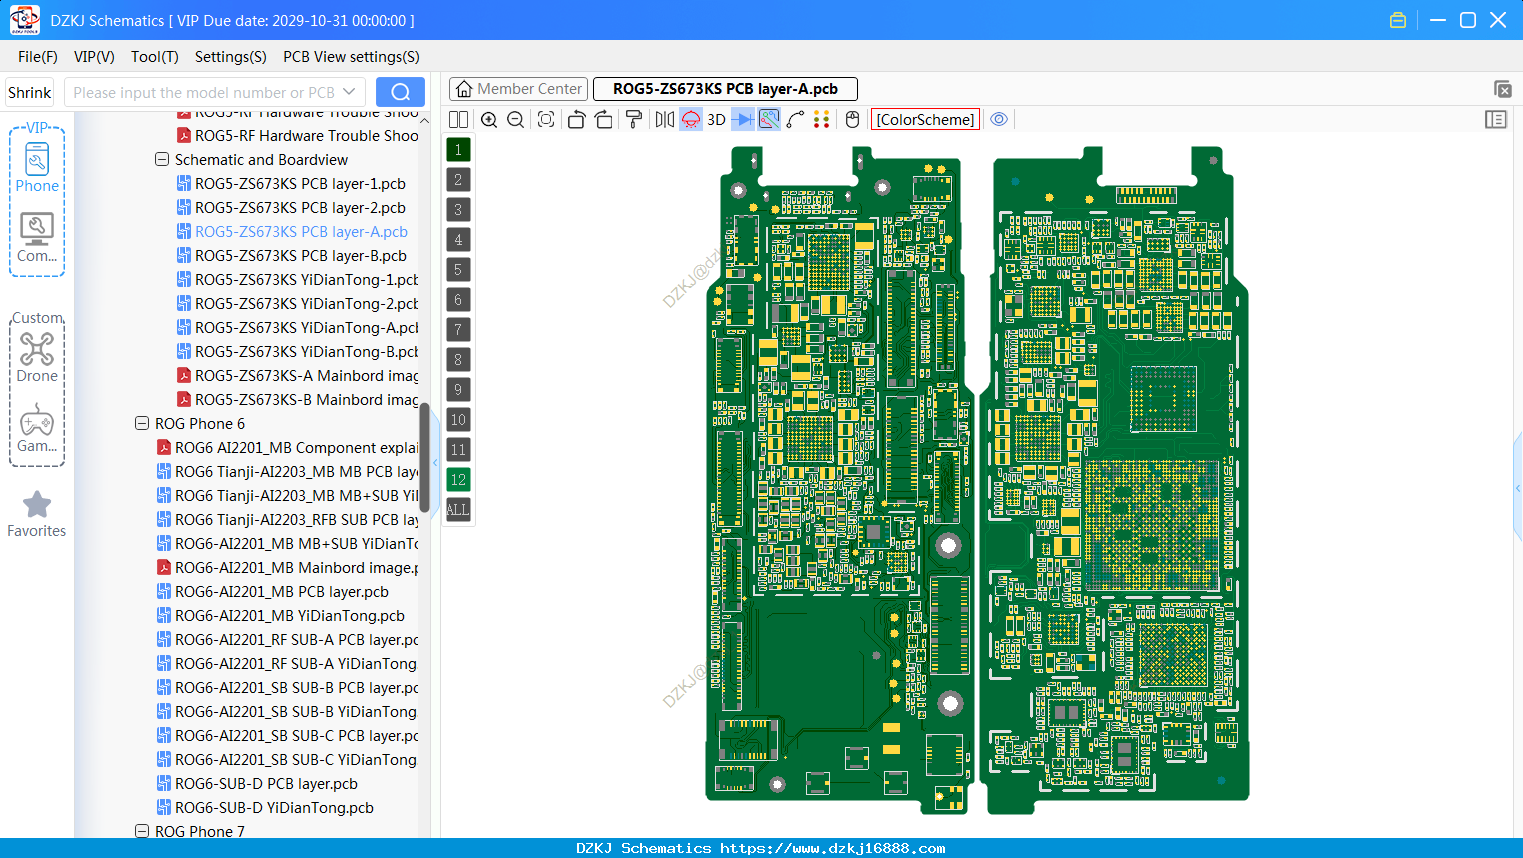The height and width of the screenshot is (858, 1523).
Task: Click the split view icon in toolbar
Action: point(458,120)
